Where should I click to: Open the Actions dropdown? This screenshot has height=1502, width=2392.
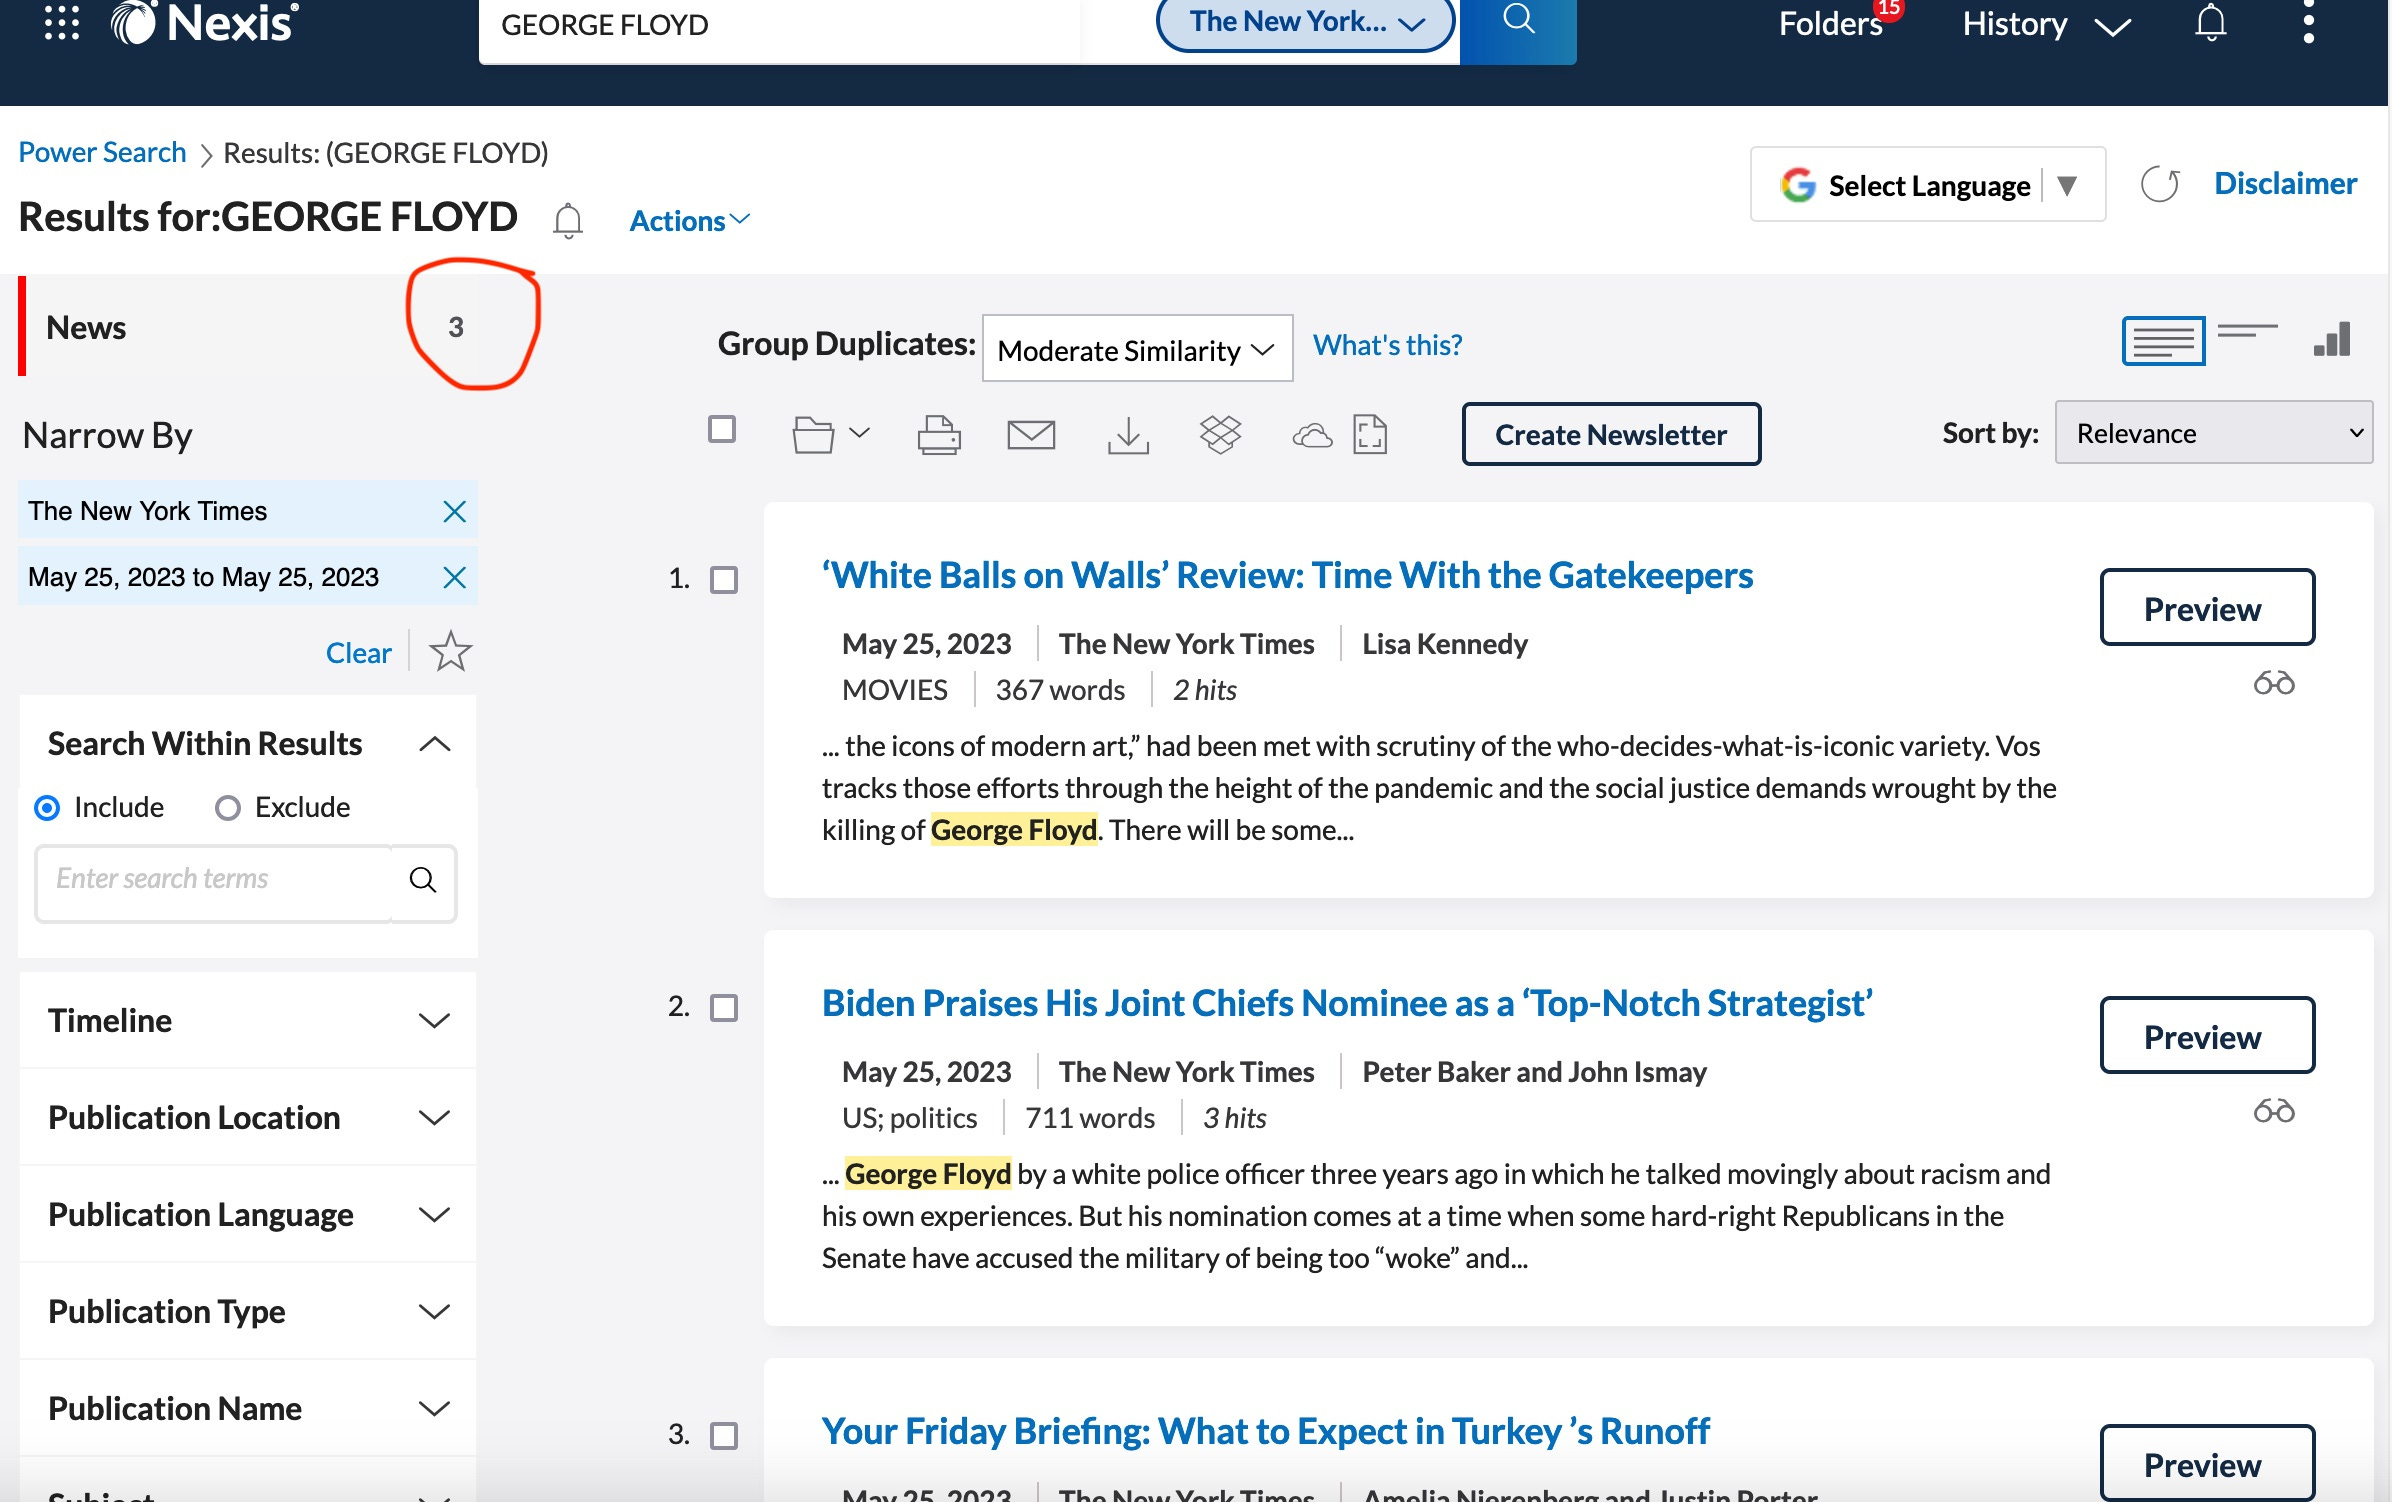point(689,221)
